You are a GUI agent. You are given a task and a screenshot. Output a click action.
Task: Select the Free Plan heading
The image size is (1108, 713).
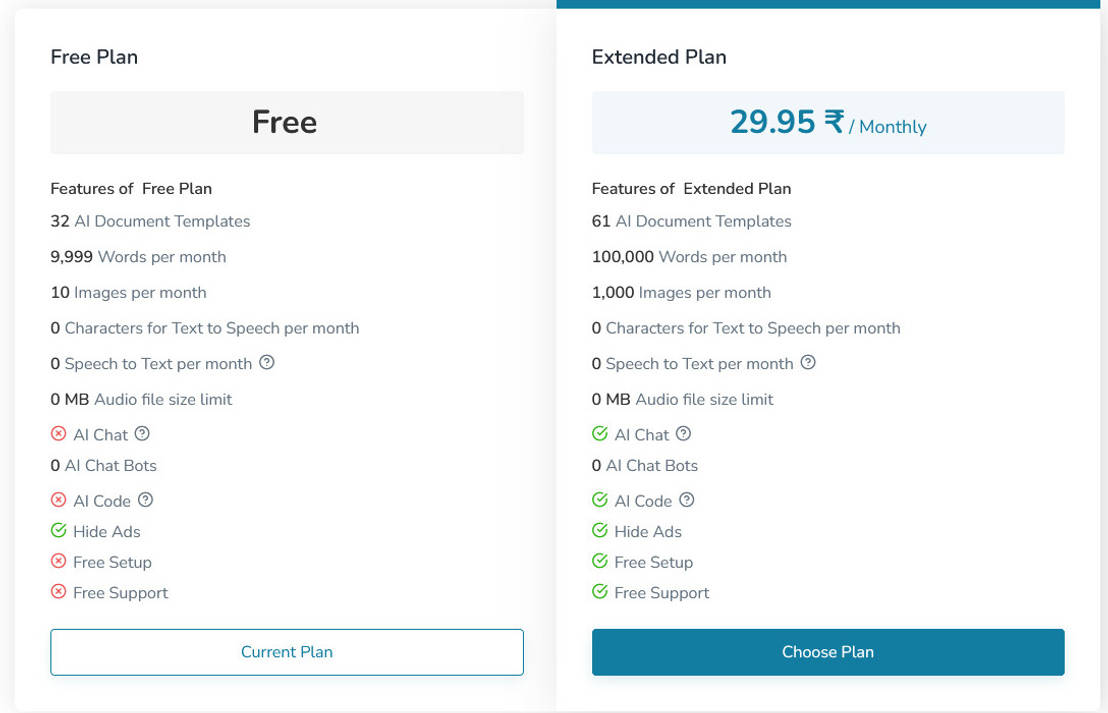point(93,57)
